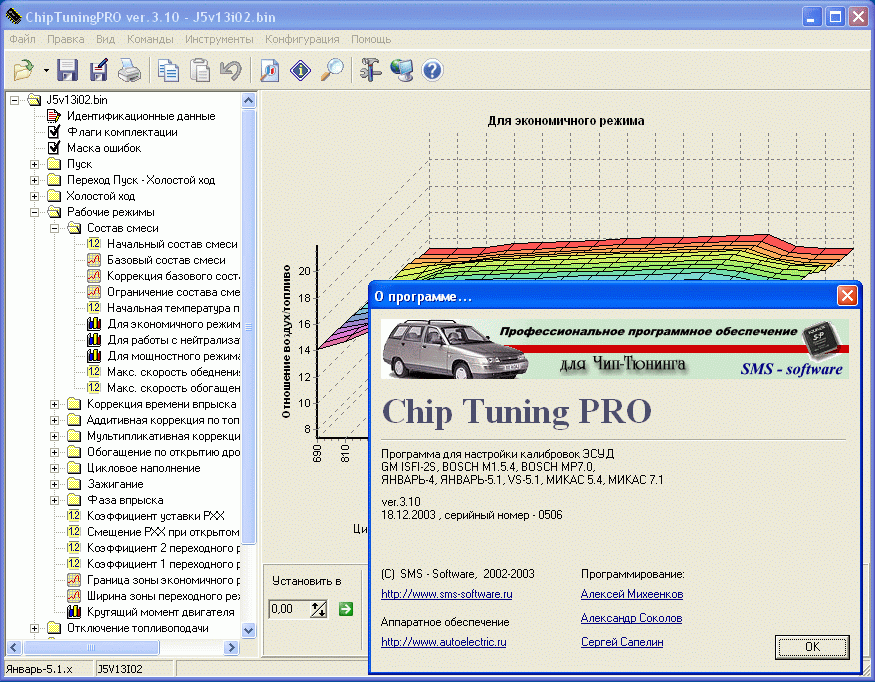The image size is (875, 682).
Task: Click the Для мощностного режима chart icon
Action: (94, 356)
